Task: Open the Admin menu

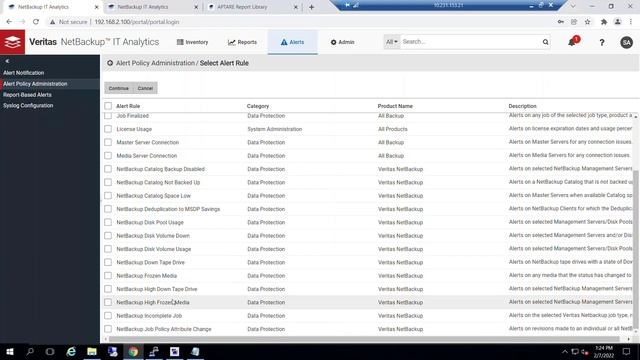Action: [342, 42]
